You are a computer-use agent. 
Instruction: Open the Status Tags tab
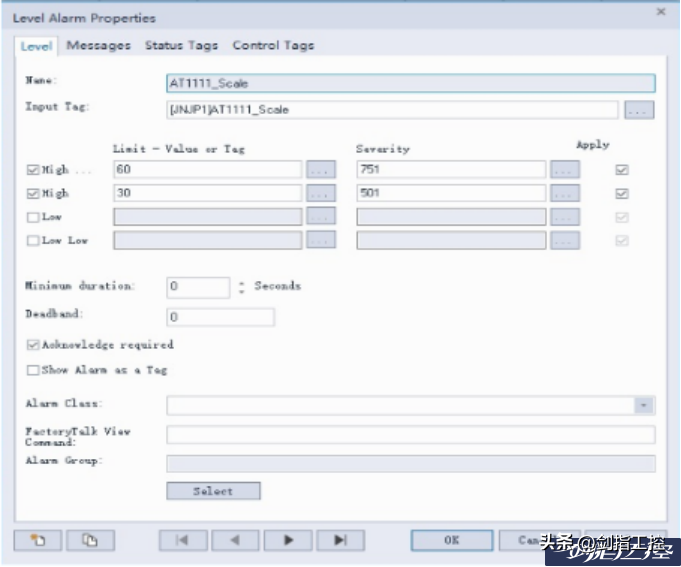coord(181,46)
